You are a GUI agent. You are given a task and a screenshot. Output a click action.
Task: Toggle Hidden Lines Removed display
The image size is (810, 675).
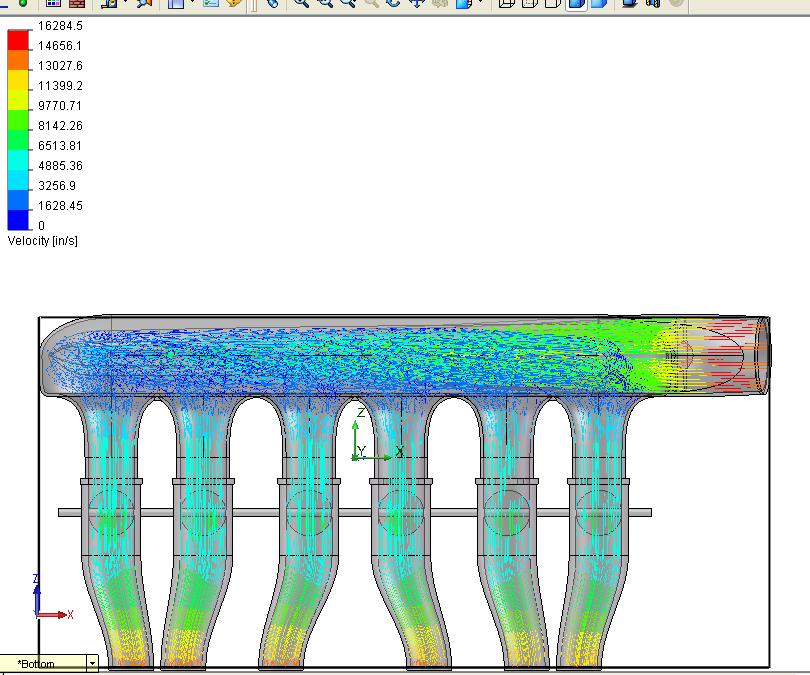click(x=552, y=4)
